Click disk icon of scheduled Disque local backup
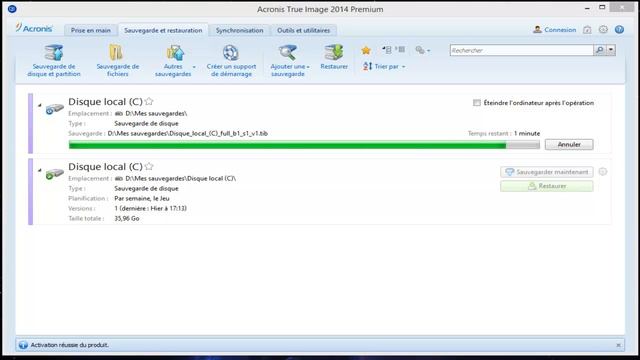The width and height of the screenshot is (640, 360). coord(54,174)
